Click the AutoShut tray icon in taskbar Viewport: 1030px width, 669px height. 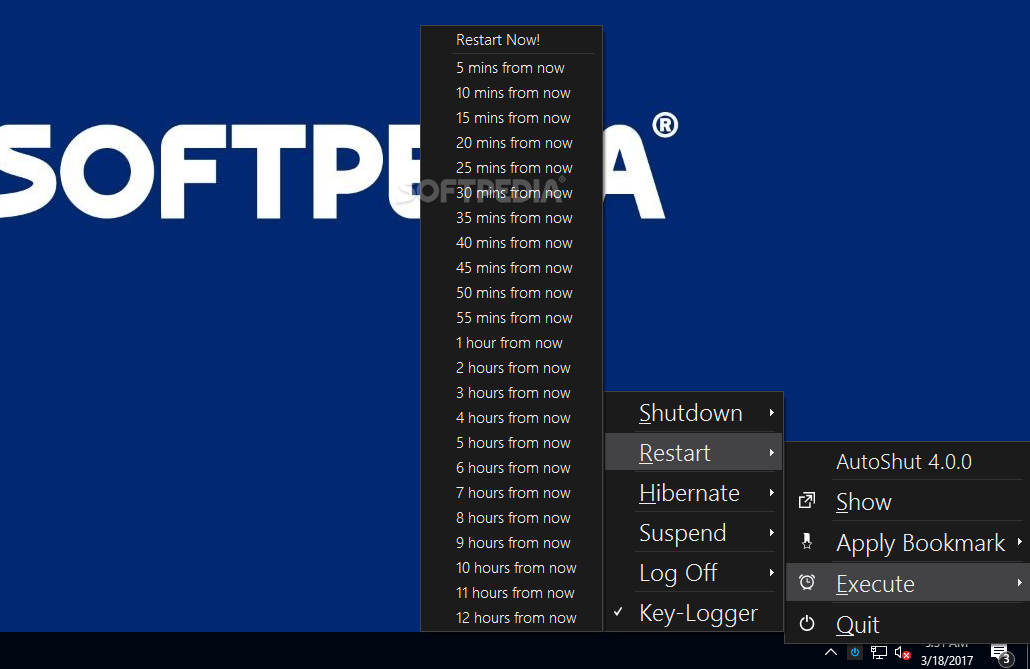coord(855,653)
